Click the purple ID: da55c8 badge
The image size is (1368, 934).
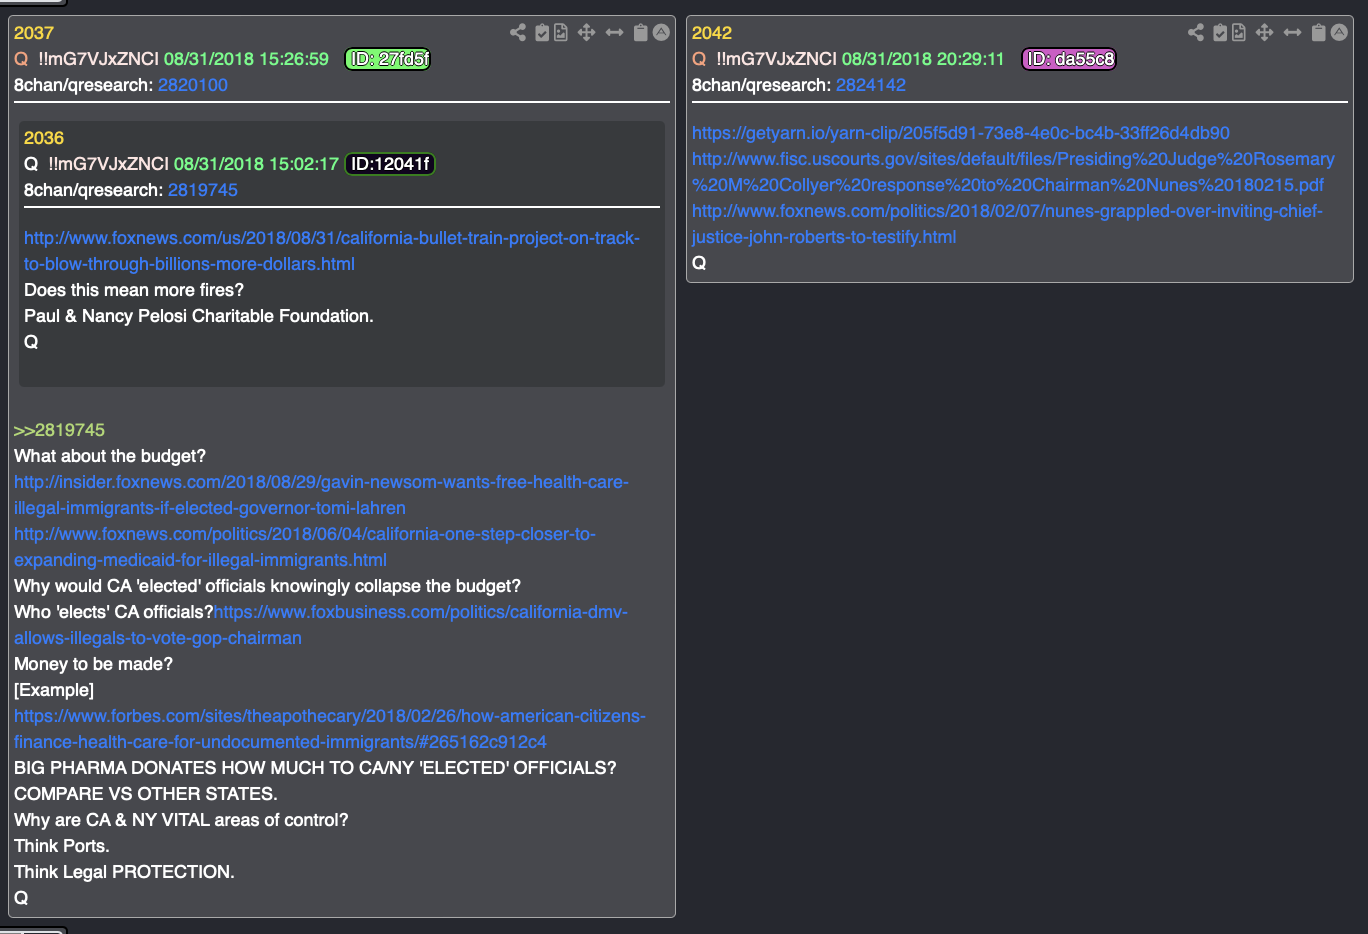(x=1068, y=59)
